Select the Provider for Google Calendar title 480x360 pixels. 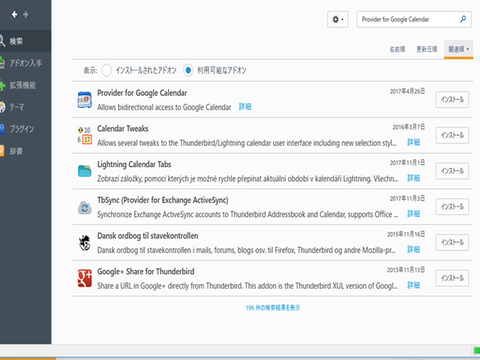click(x=142, y=93)
